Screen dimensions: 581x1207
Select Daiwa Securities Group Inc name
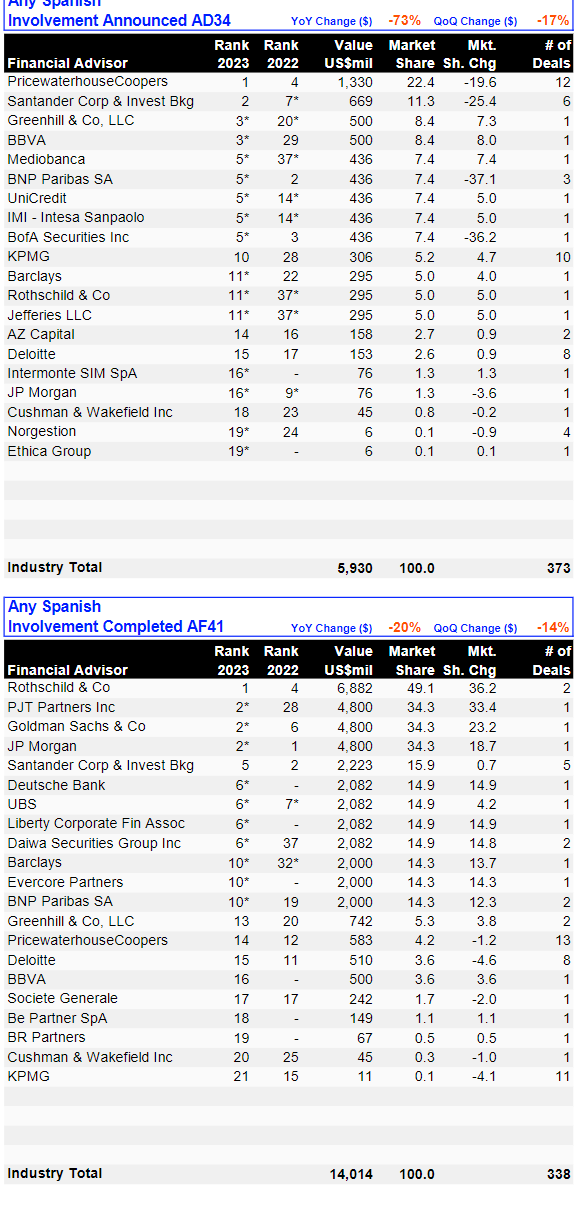tap(95, 843)
